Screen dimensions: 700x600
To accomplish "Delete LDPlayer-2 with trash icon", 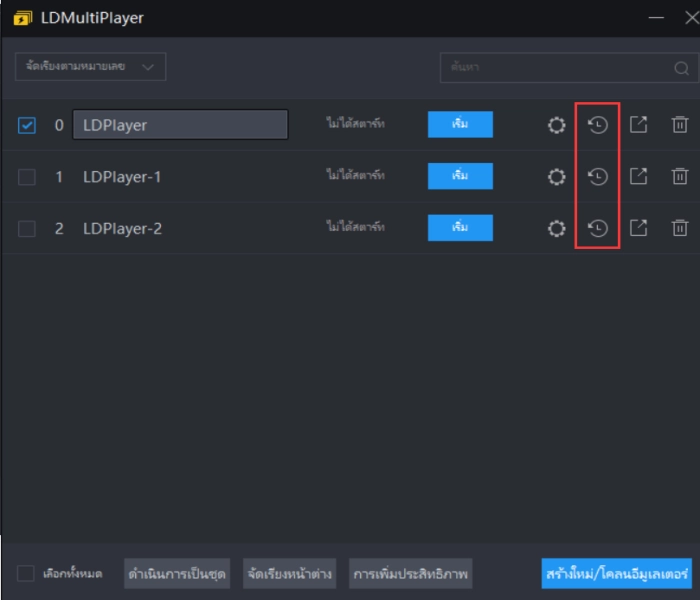I will (679, 228).
